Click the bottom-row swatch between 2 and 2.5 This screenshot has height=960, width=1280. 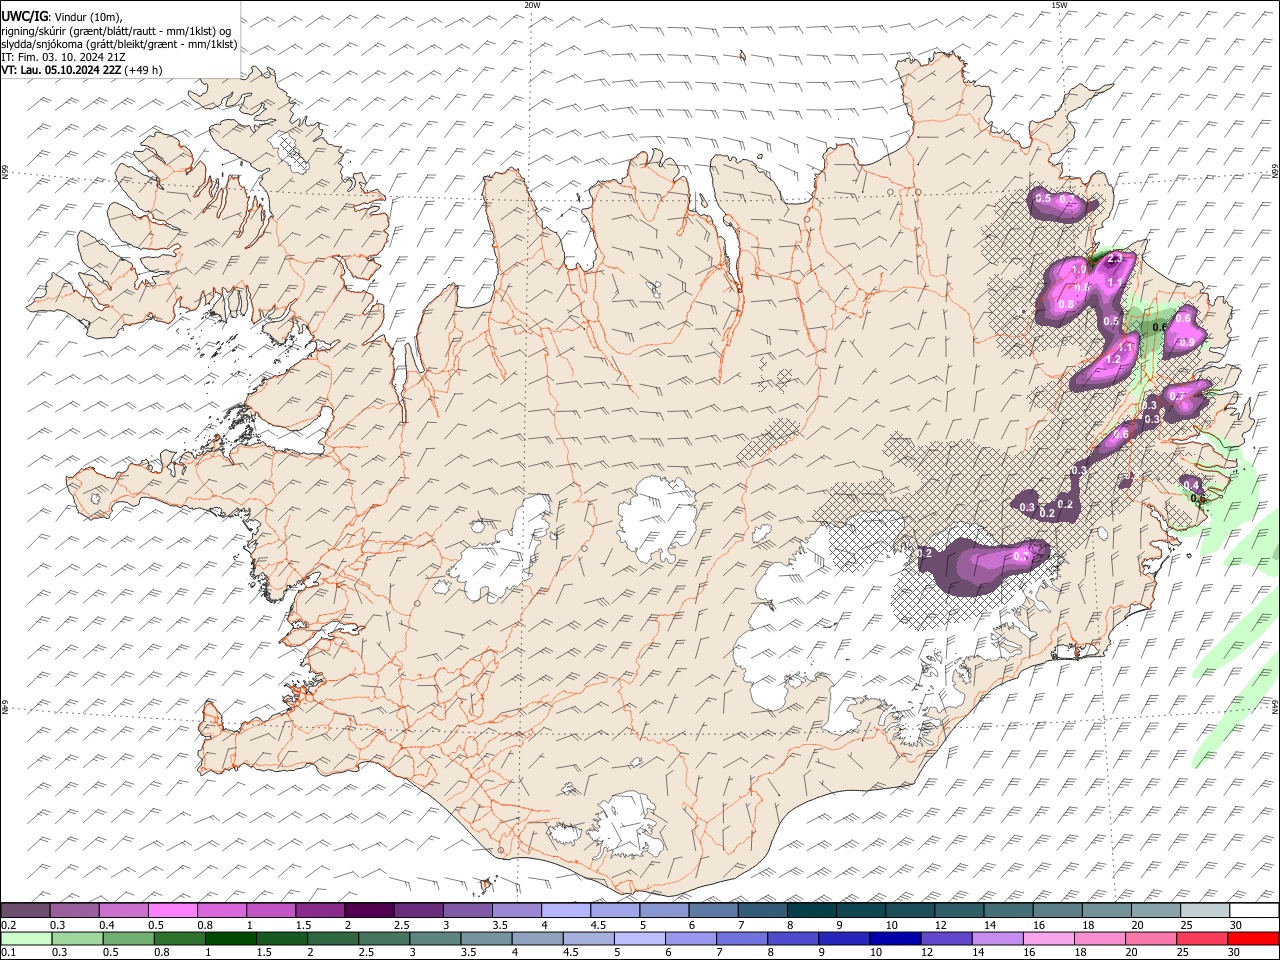tap(332, 938)
